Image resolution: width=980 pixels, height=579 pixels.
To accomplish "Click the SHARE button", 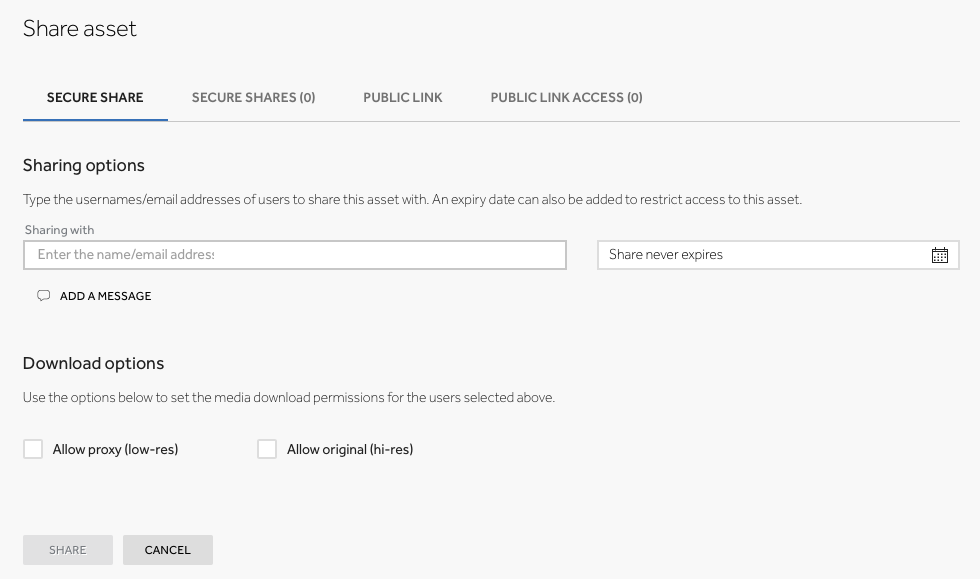I will click(67, 549).
